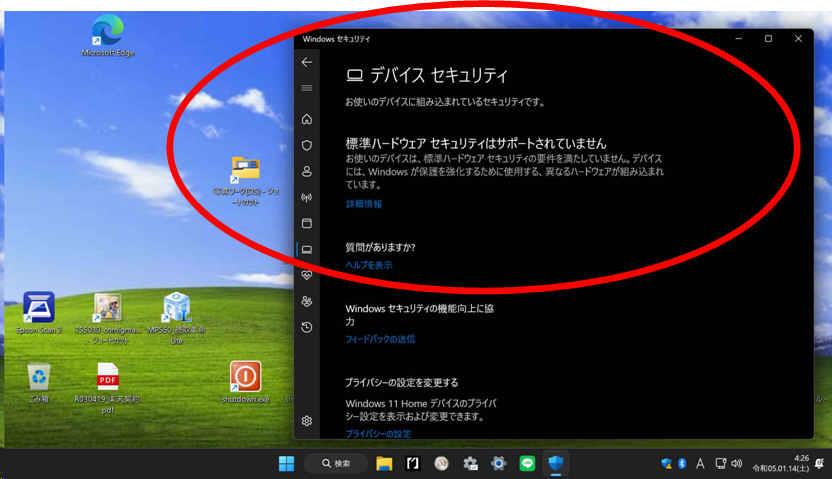Viewport: 832px width, 479px height.
Task: Open the Recycle Bin icon
Action: click(x=39, y=382)
